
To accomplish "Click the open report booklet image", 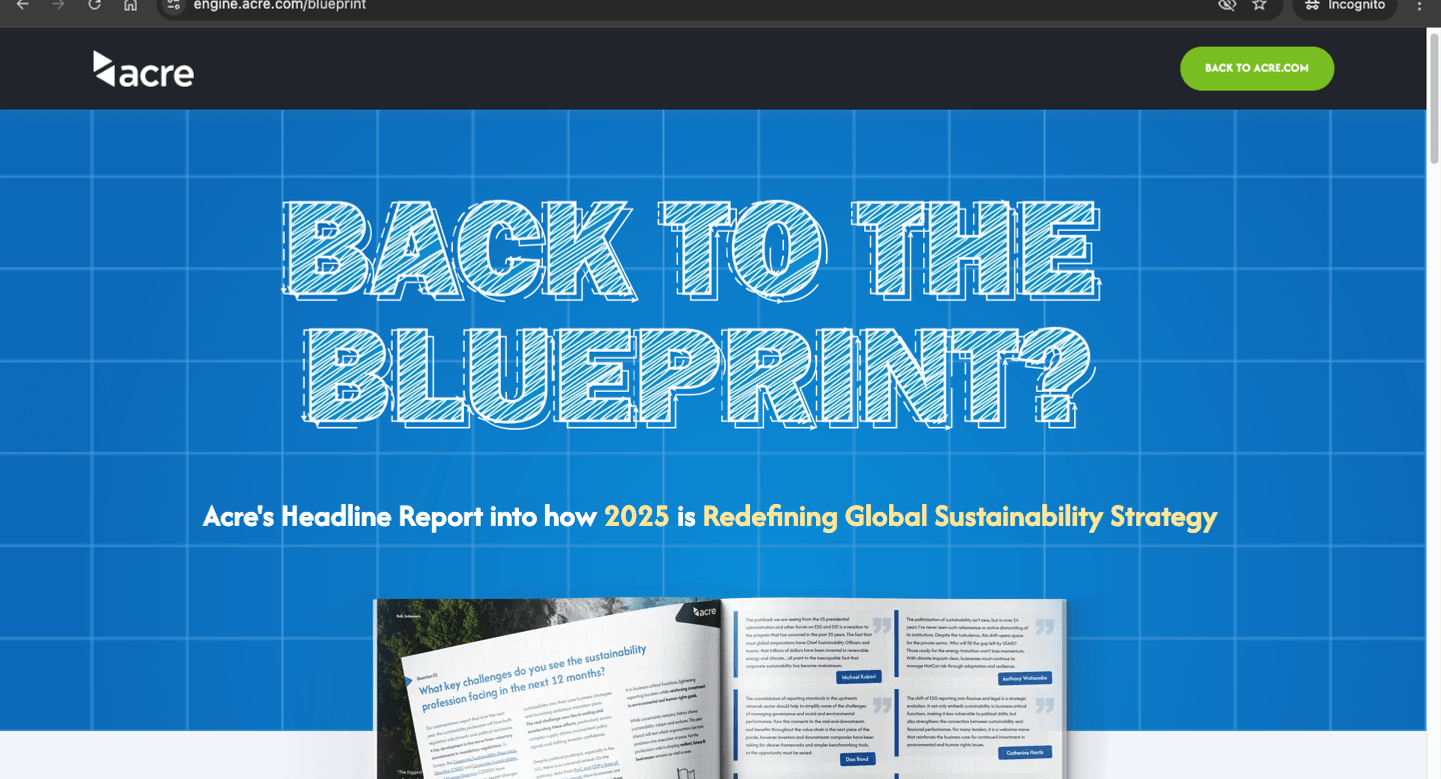I will point(720,688).
